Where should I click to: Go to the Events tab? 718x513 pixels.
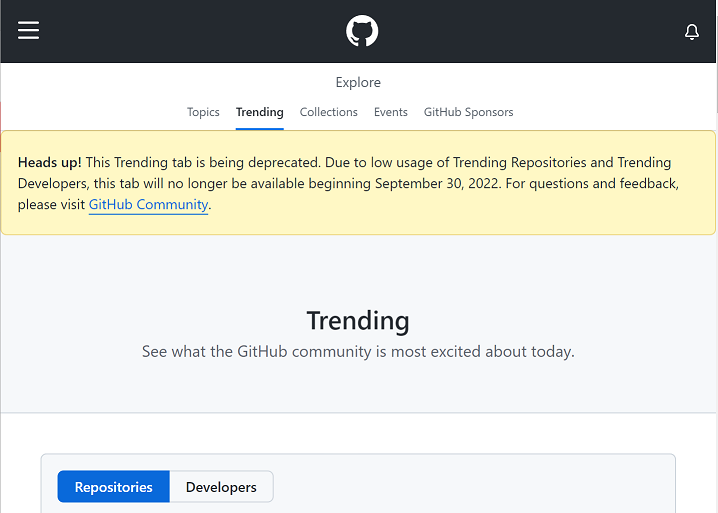click(x=390, y=112)
